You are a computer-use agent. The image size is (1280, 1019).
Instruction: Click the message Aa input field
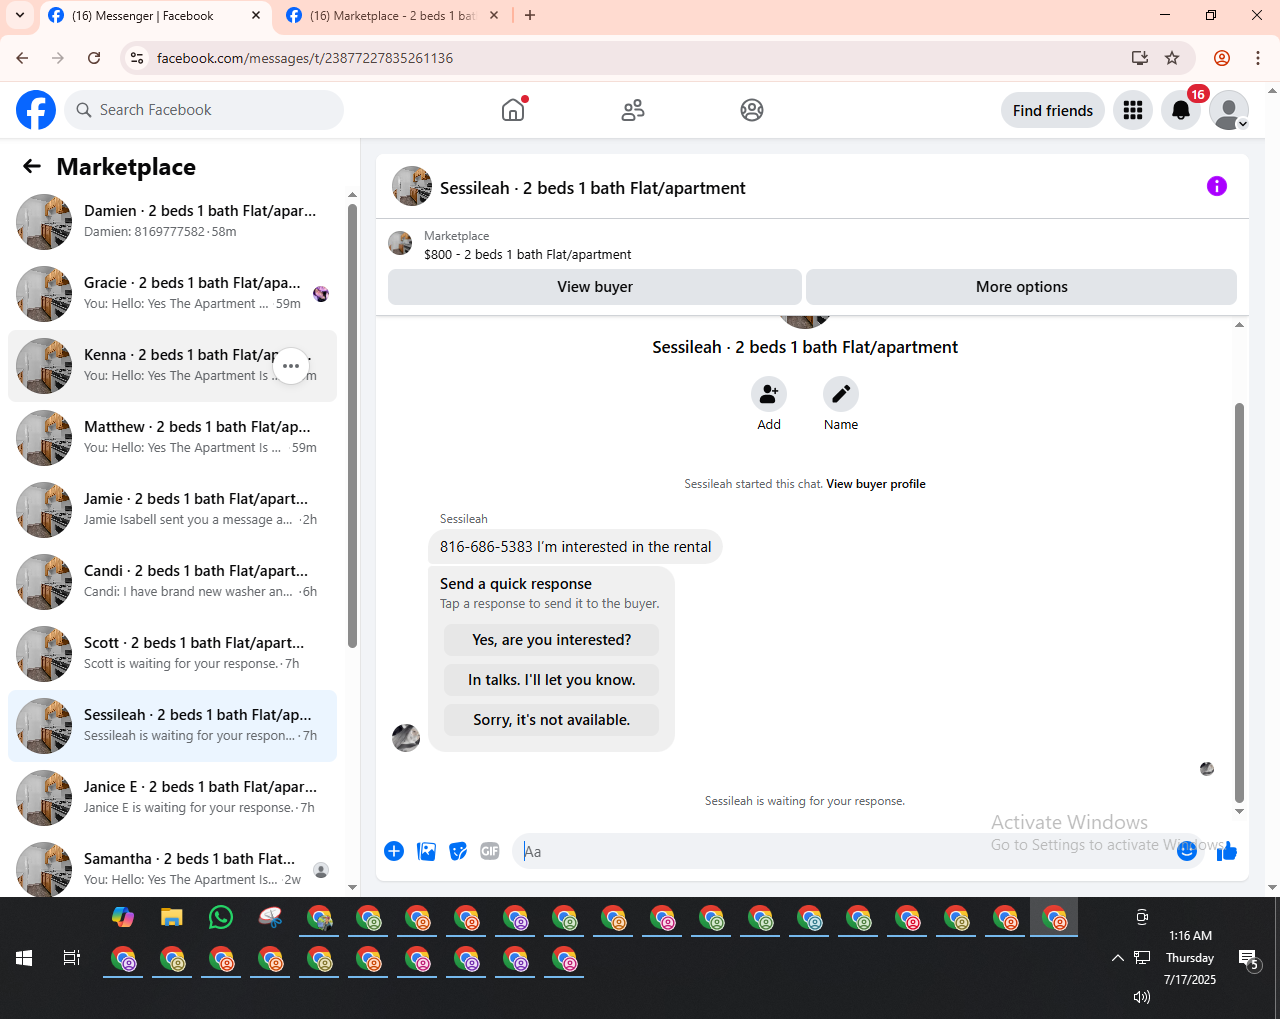845,851
